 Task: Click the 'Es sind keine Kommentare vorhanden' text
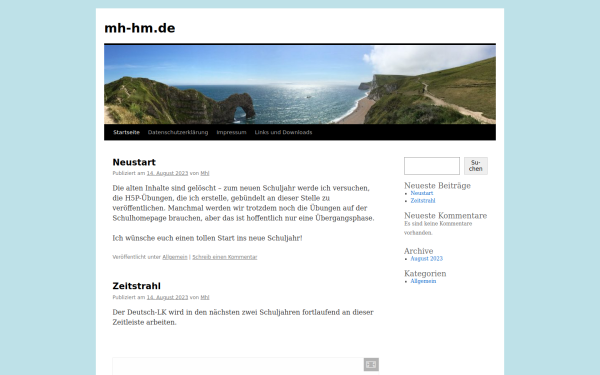pos(438,228)
